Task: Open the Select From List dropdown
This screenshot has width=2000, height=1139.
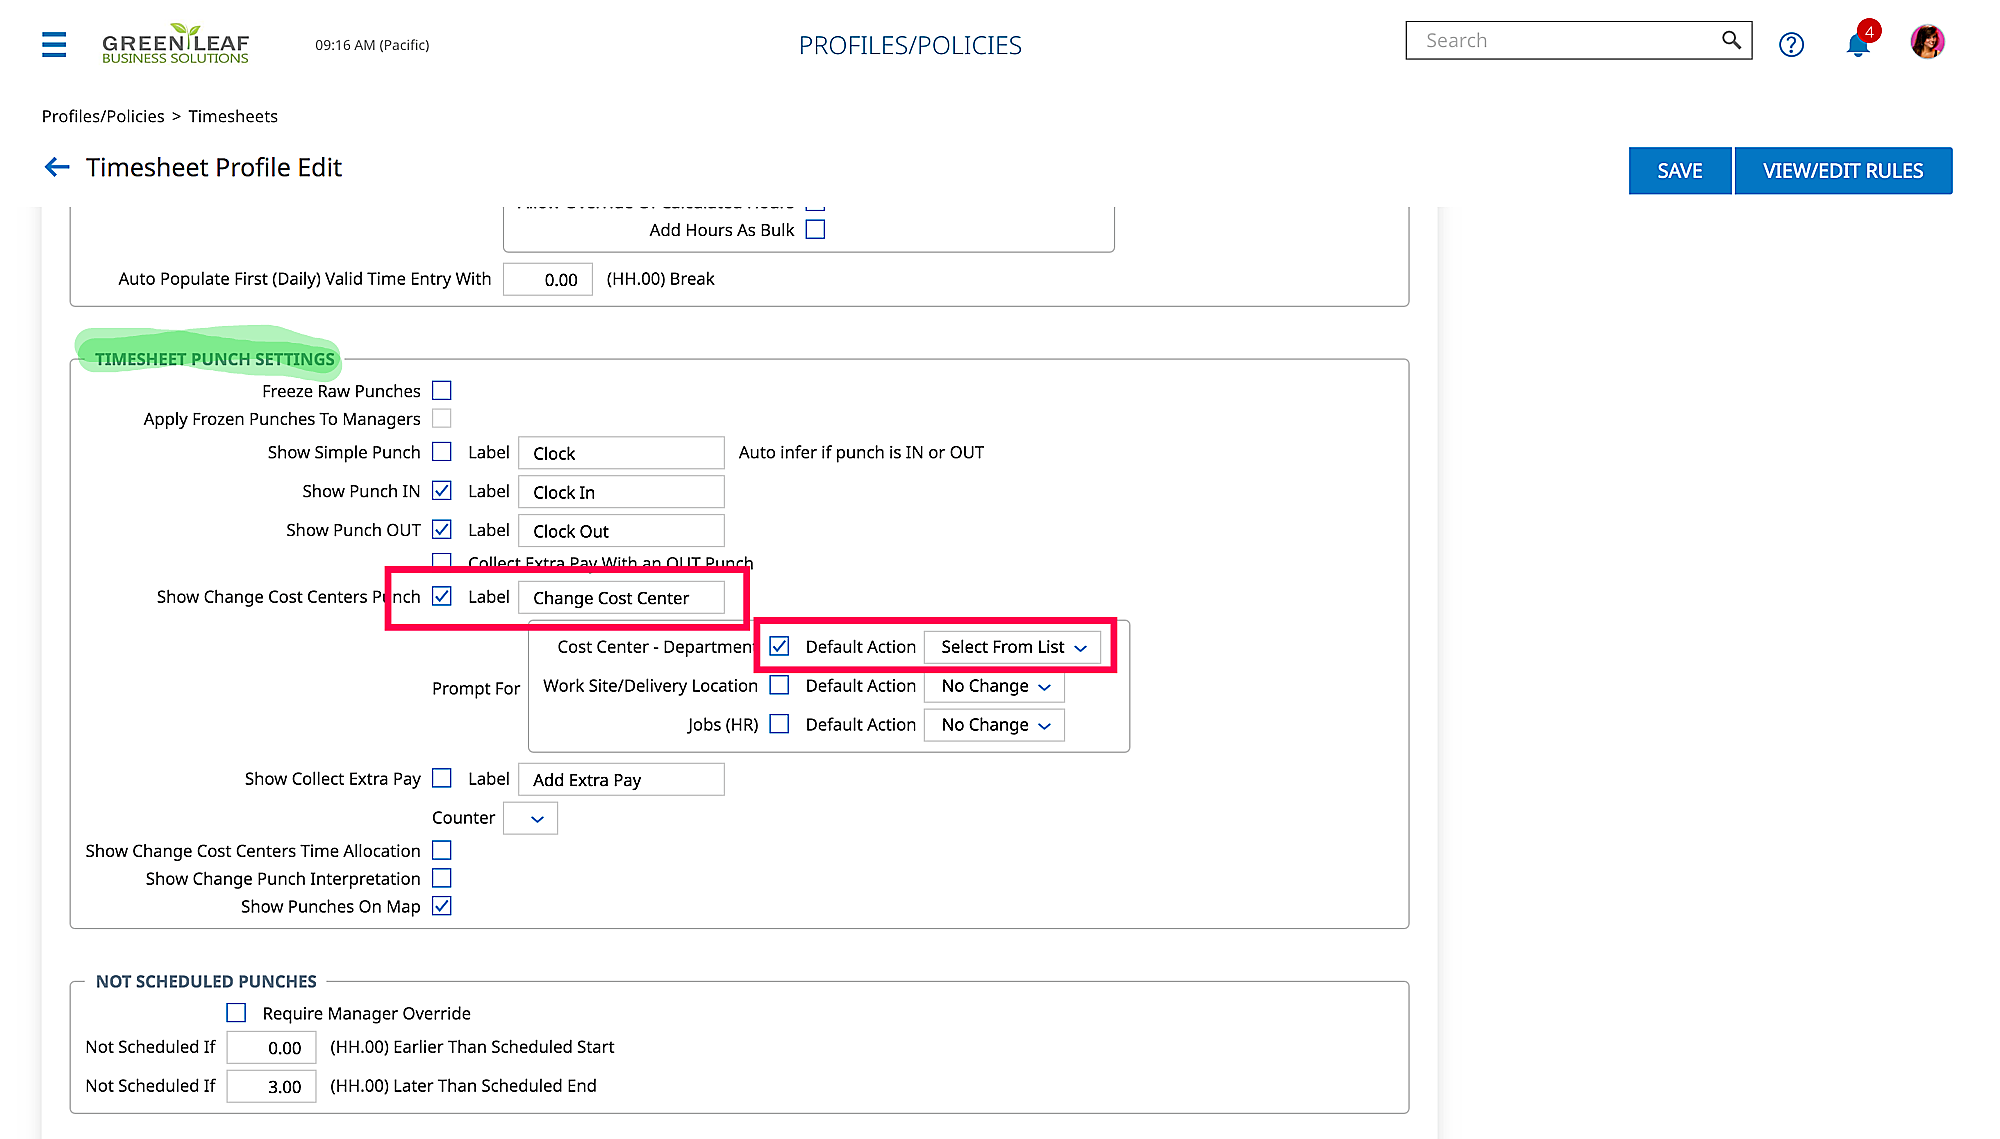Action: point(1012,647)
